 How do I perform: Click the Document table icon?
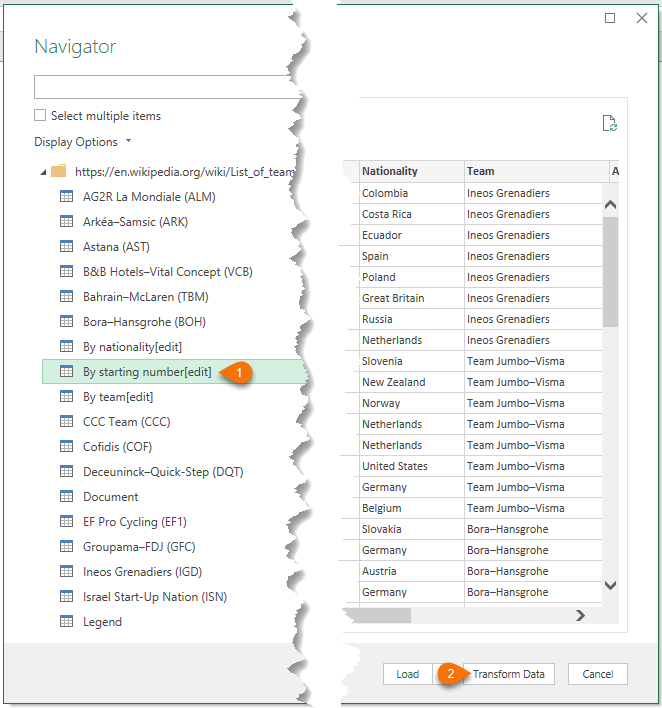(66, 497)
